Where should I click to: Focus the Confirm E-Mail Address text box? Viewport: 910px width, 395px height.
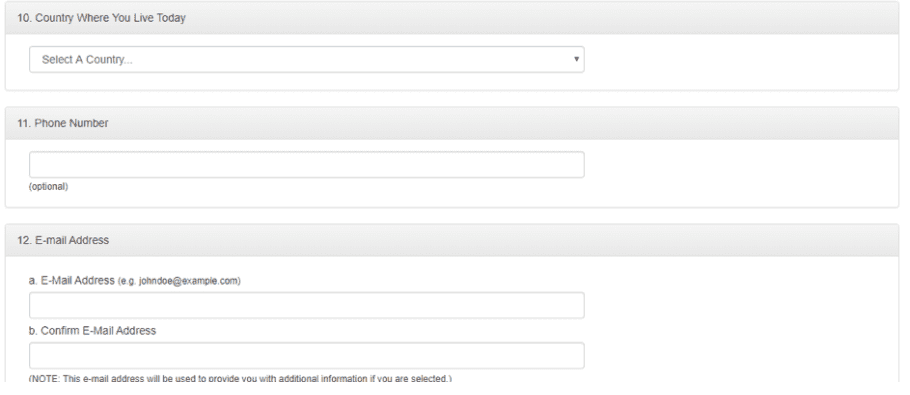point(306,356)
